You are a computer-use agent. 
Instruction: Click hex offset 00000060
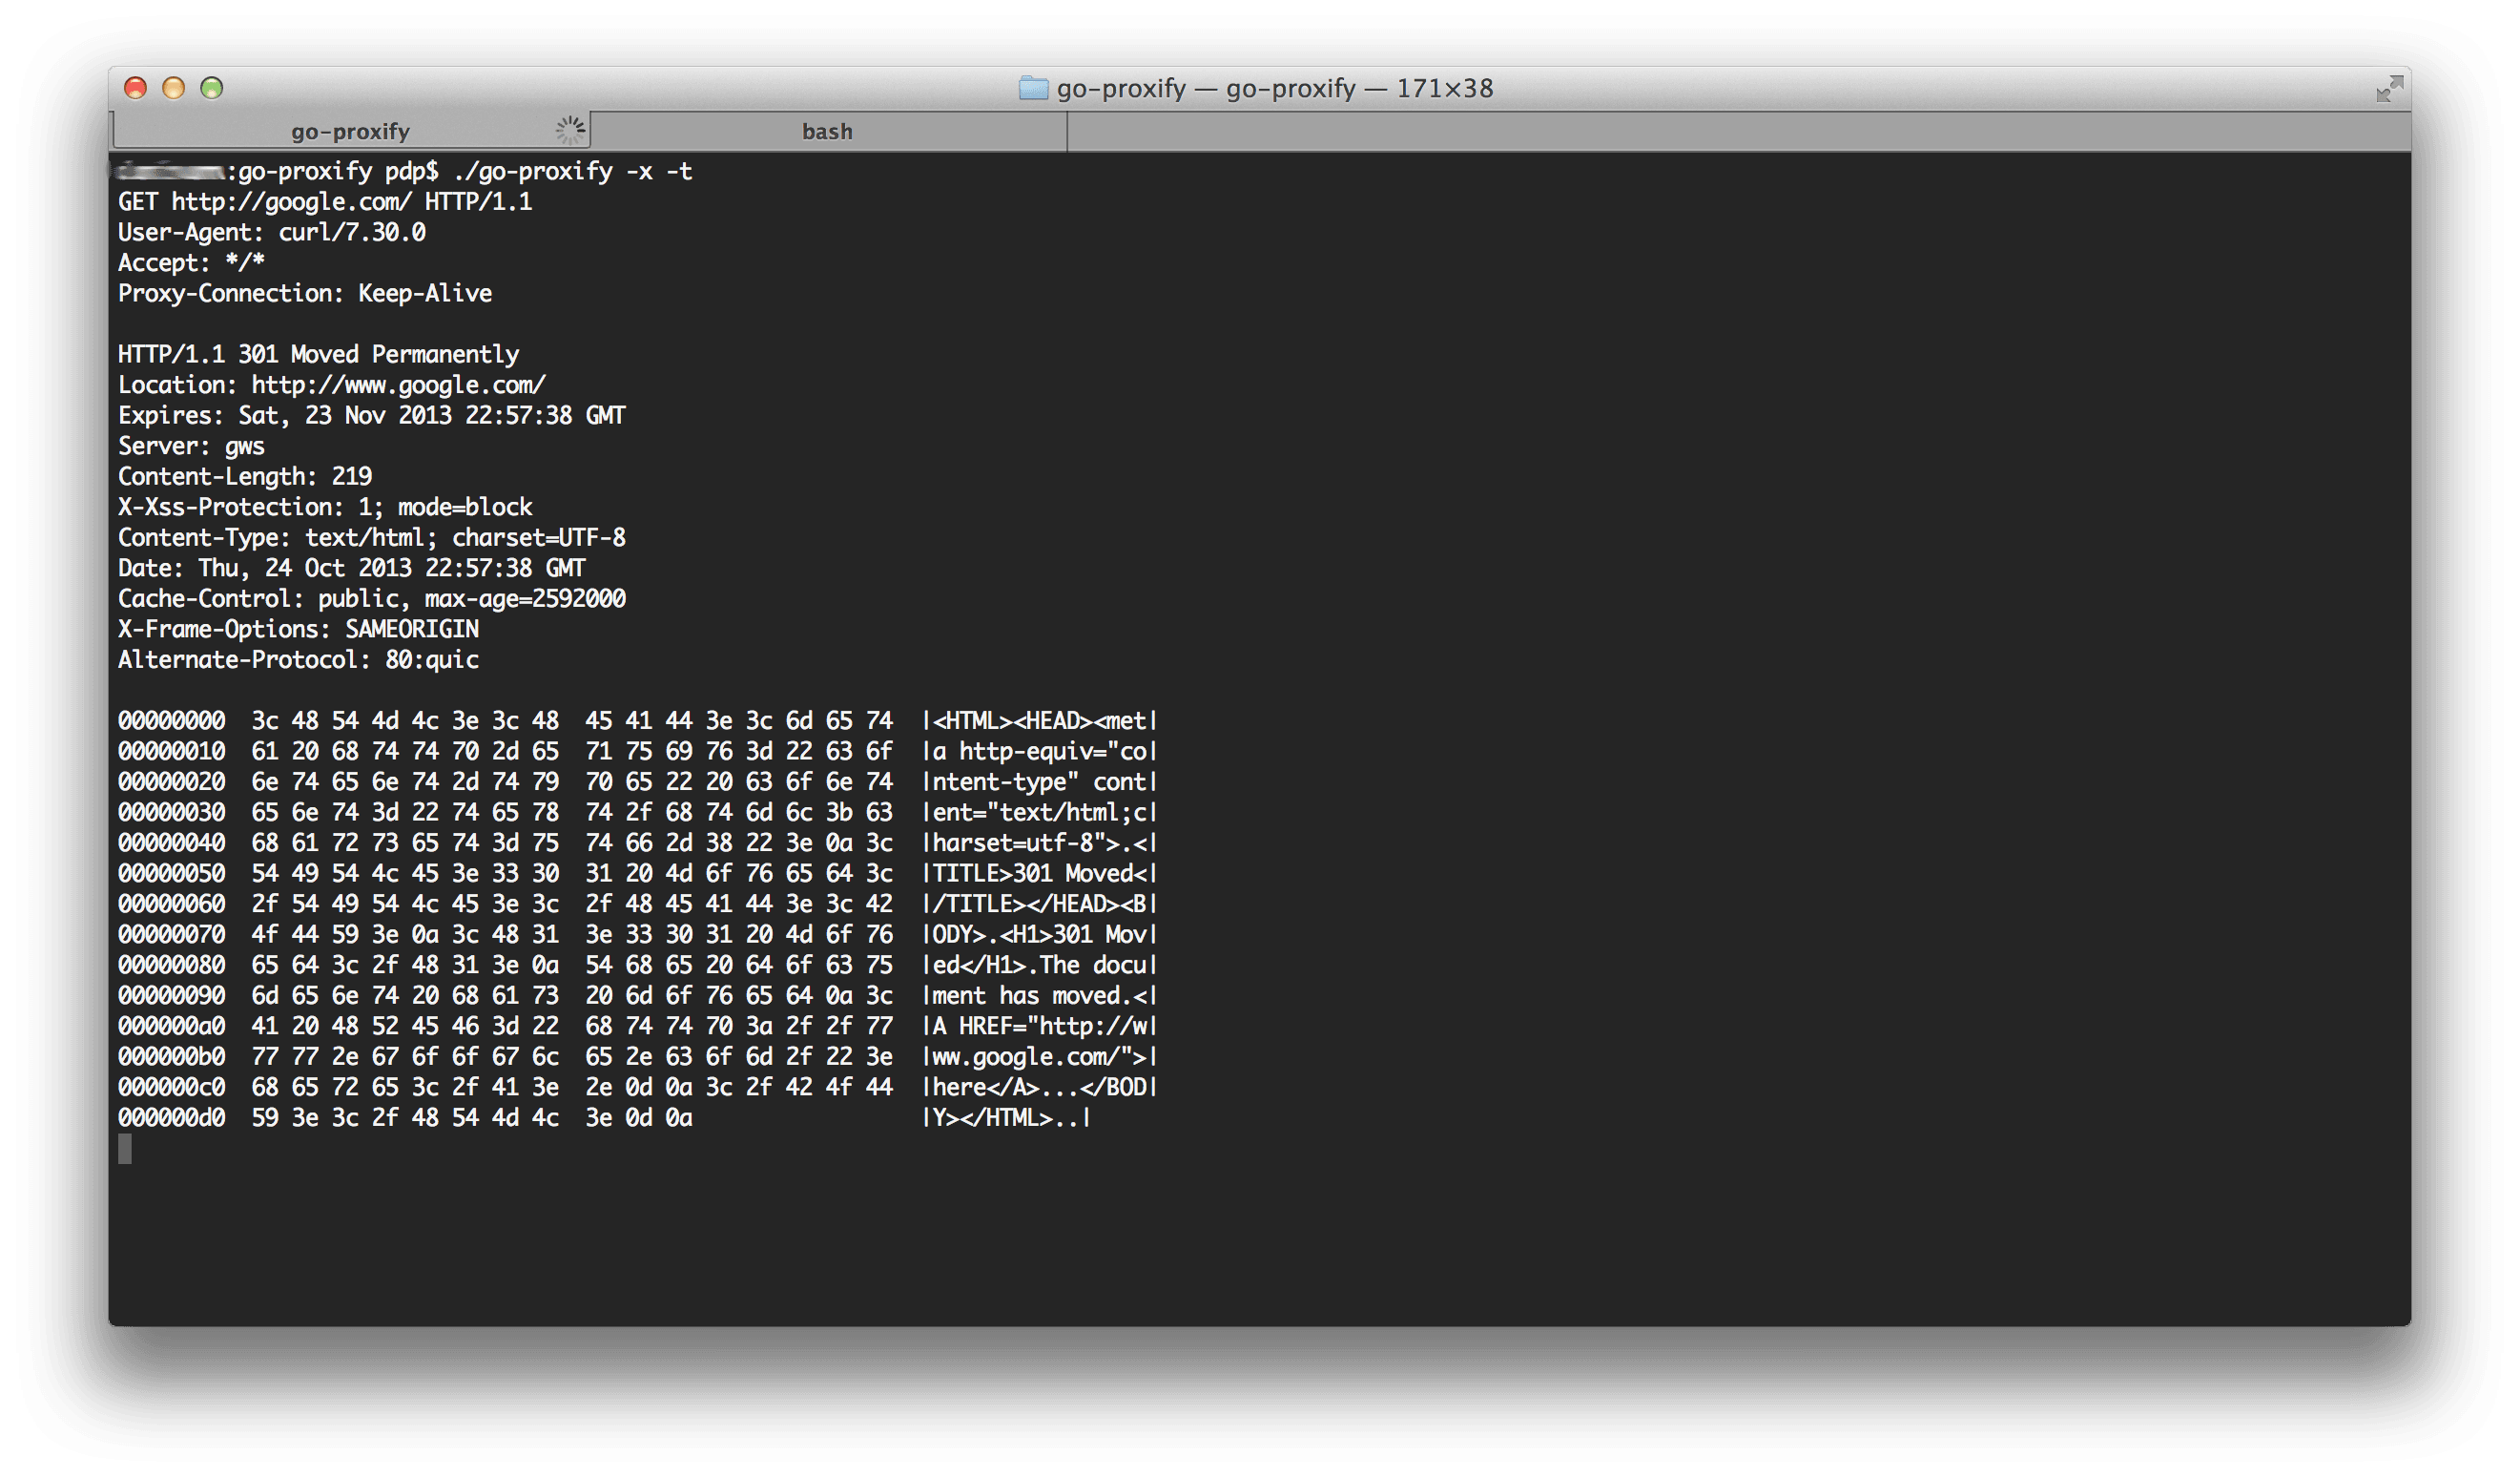[171, 904]
